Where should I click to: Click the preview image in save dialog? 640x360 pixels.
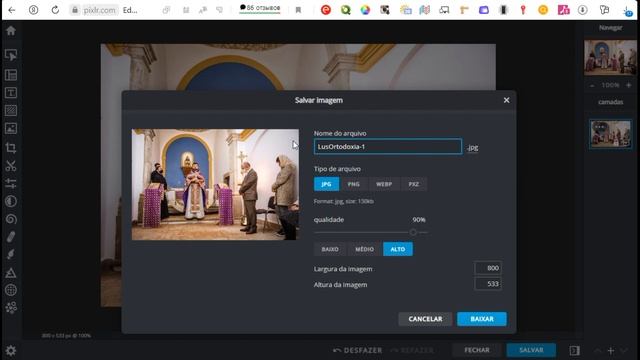(215, 184)
